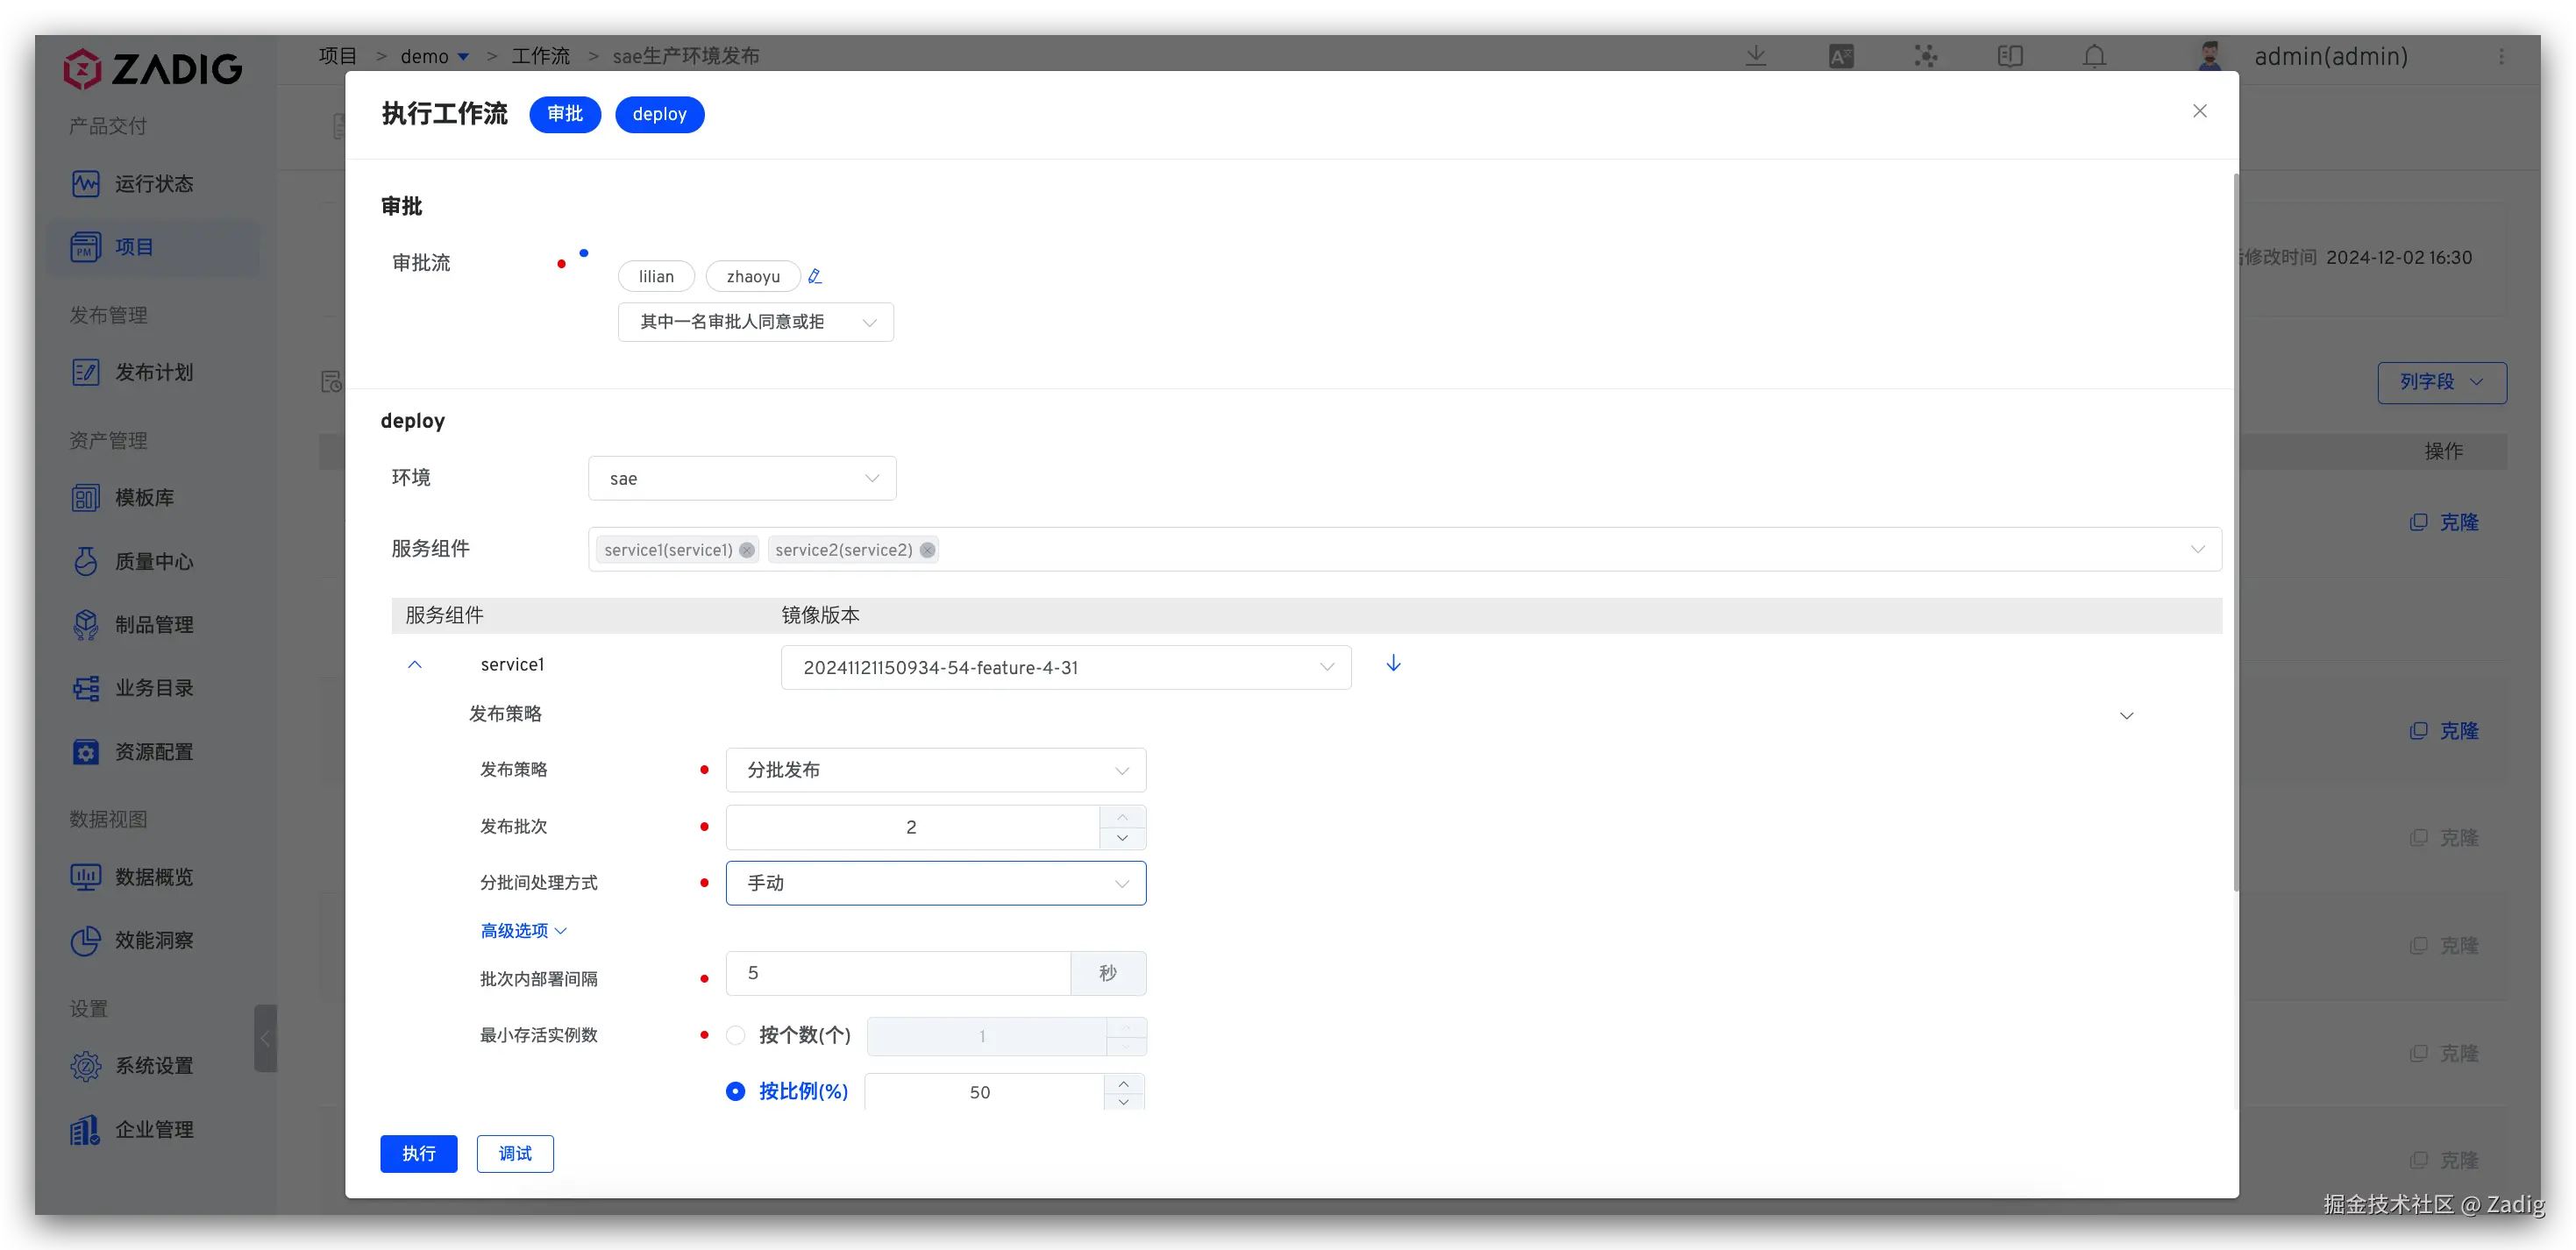This screenshot has width=2576, height=1250.
Task: Click the language translate icon in header
Action: (x=1841, y=57)
